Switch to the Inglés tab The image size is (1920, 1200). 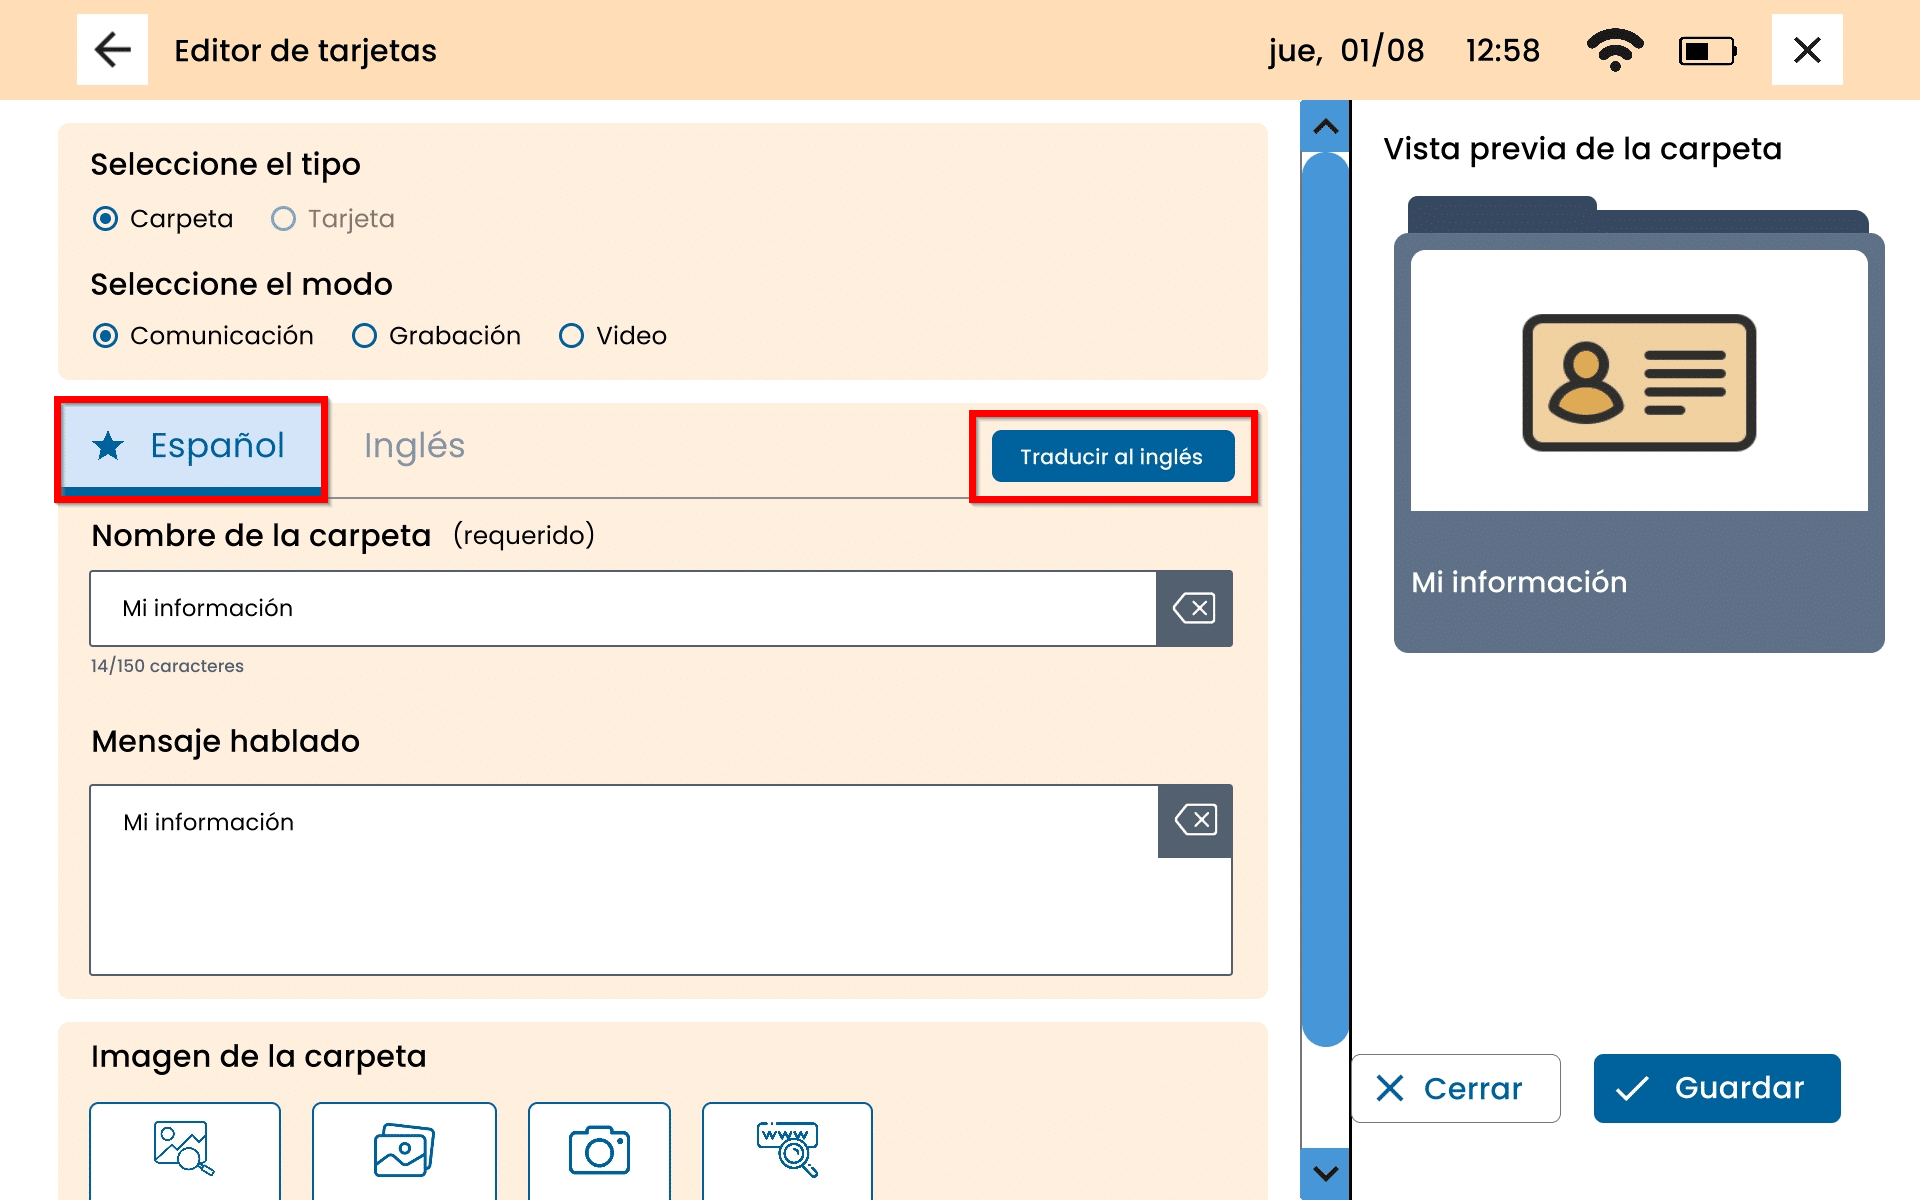pos(414,446)
